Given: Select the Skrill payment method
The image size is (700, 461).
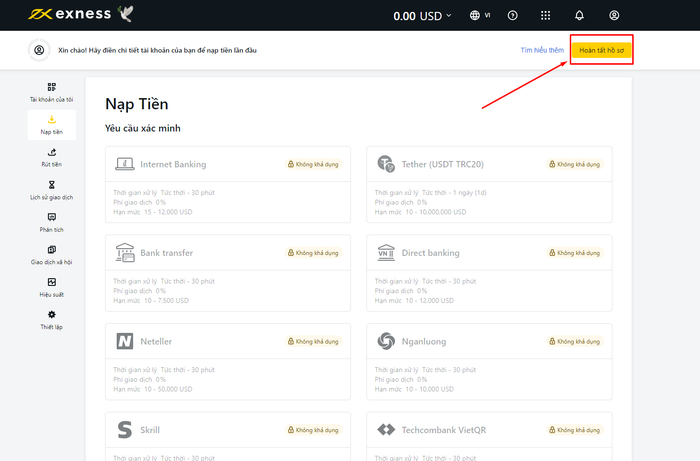Looking at the screenshot, I should pos(228,436).
